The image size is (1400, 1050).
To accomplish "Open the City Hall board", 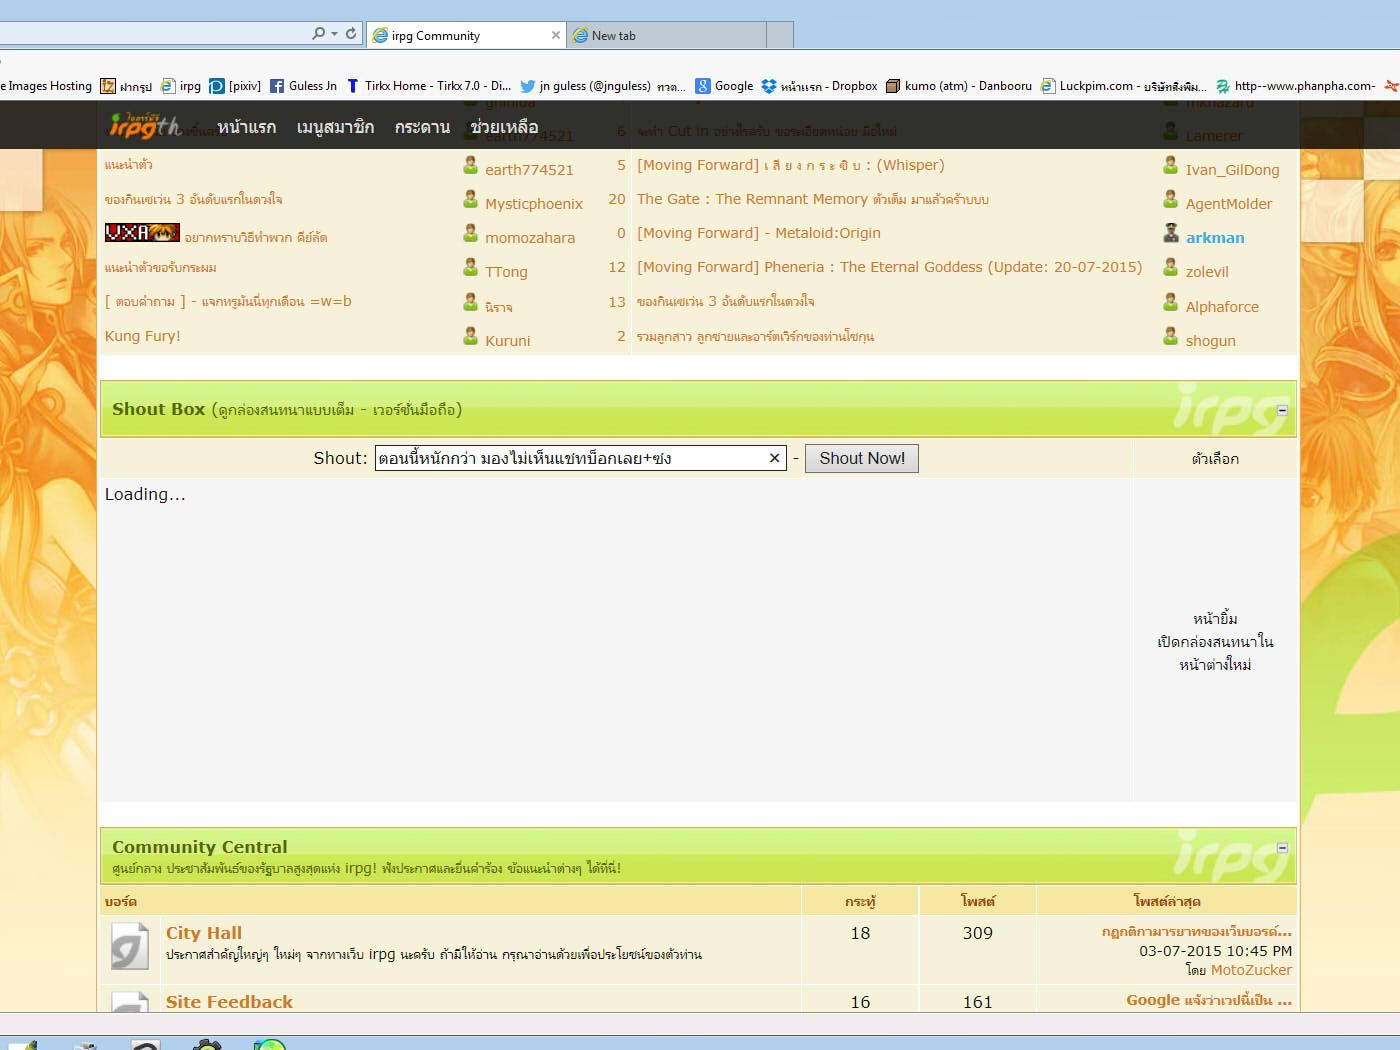I will point(204,933).
